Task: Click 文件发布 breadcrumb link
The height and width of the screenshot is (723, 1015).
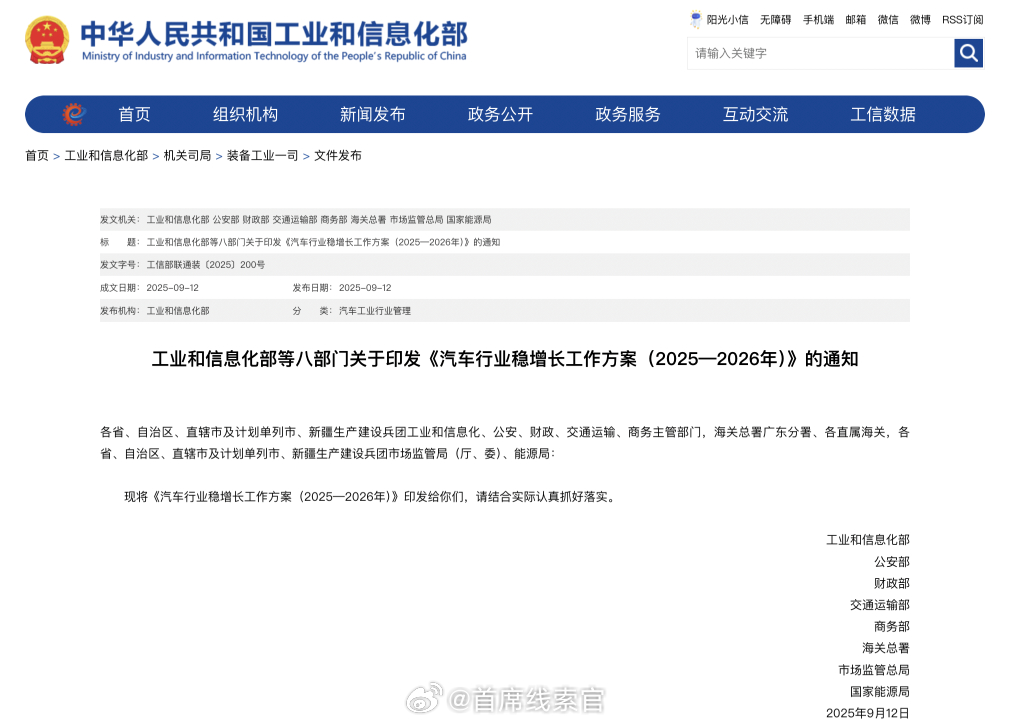Action: click(x=338, y=155)
